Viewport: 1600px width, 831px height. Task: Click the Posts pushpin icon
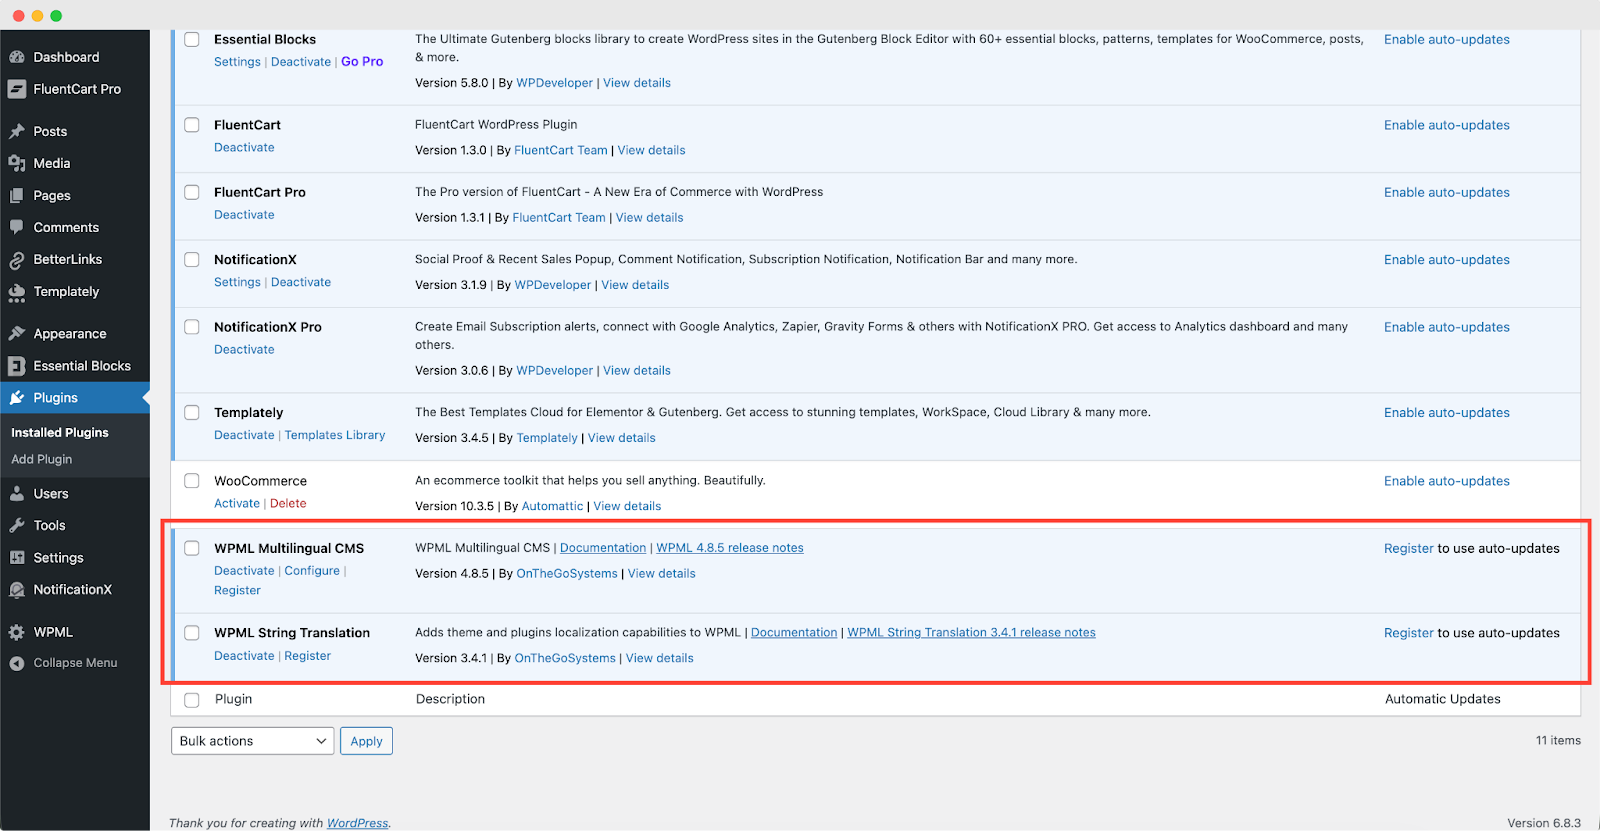(17, 131)
